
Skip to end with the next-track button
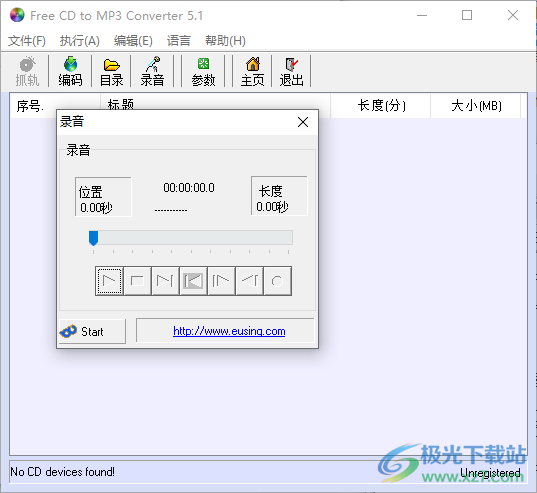[165, 281]
